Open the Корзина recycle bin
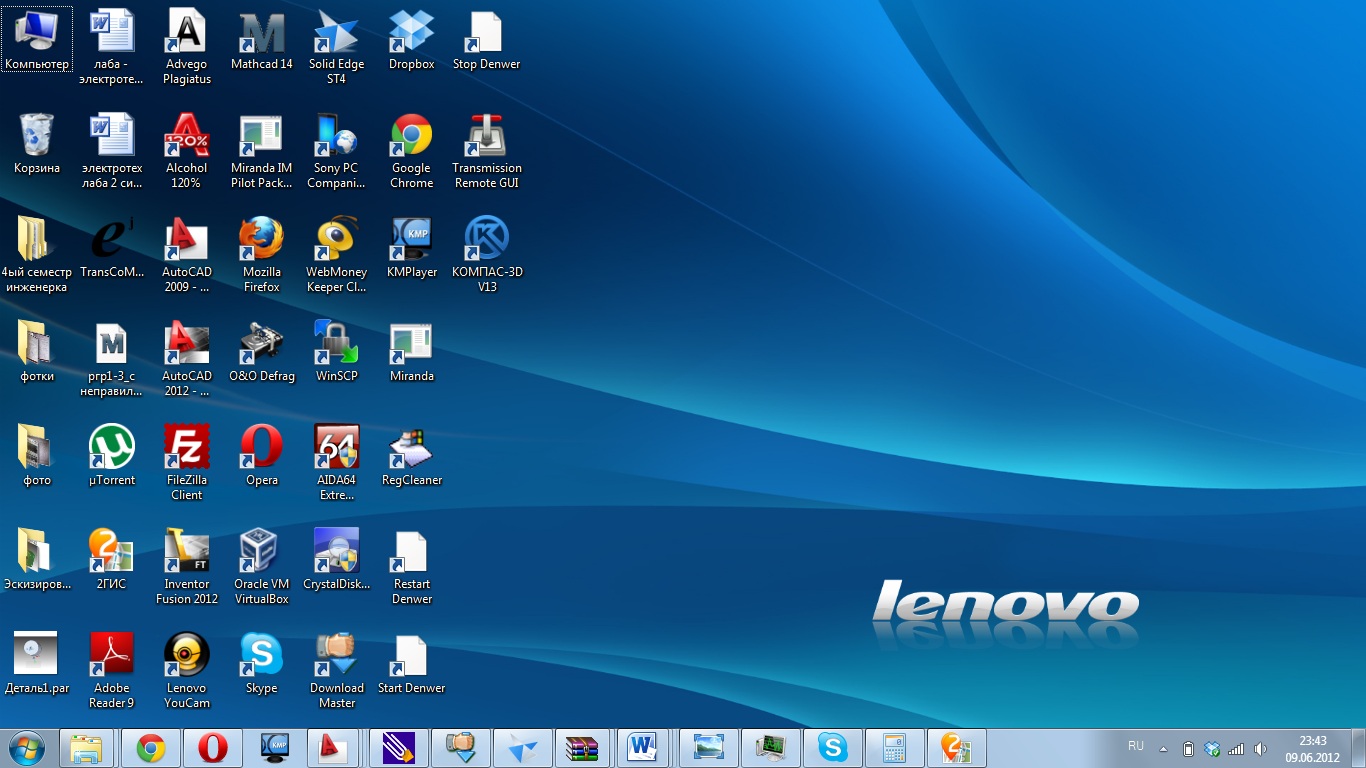 point(37,144)
